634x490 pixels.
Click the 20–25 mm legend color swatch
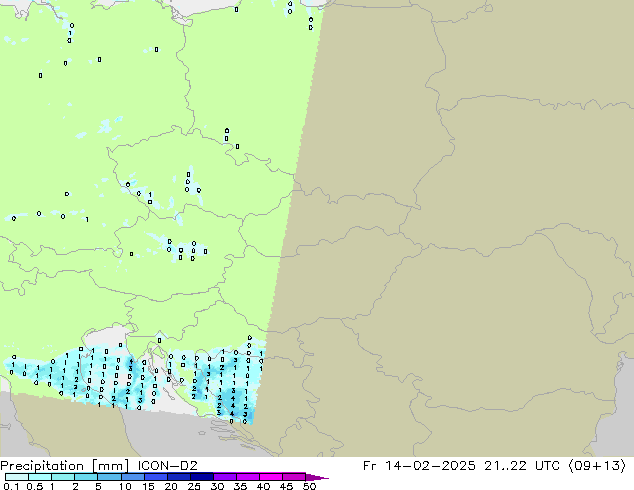[178, 477]
